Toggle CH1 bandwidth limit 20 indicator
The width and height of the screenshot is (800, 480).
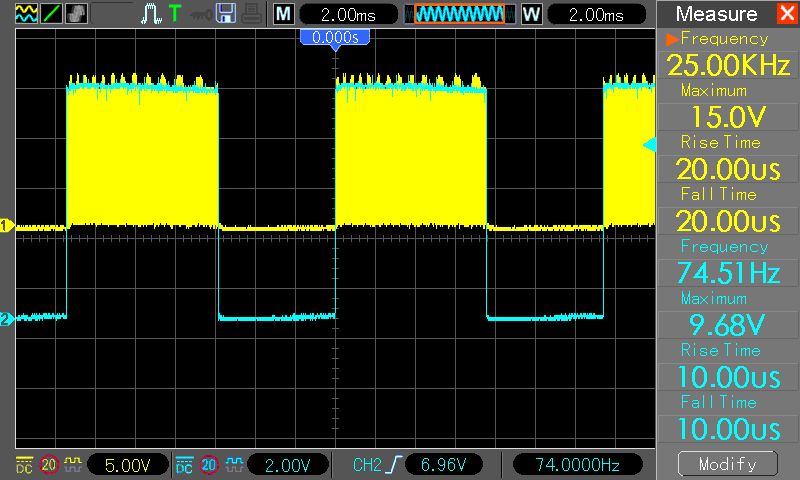pos(48,465)
